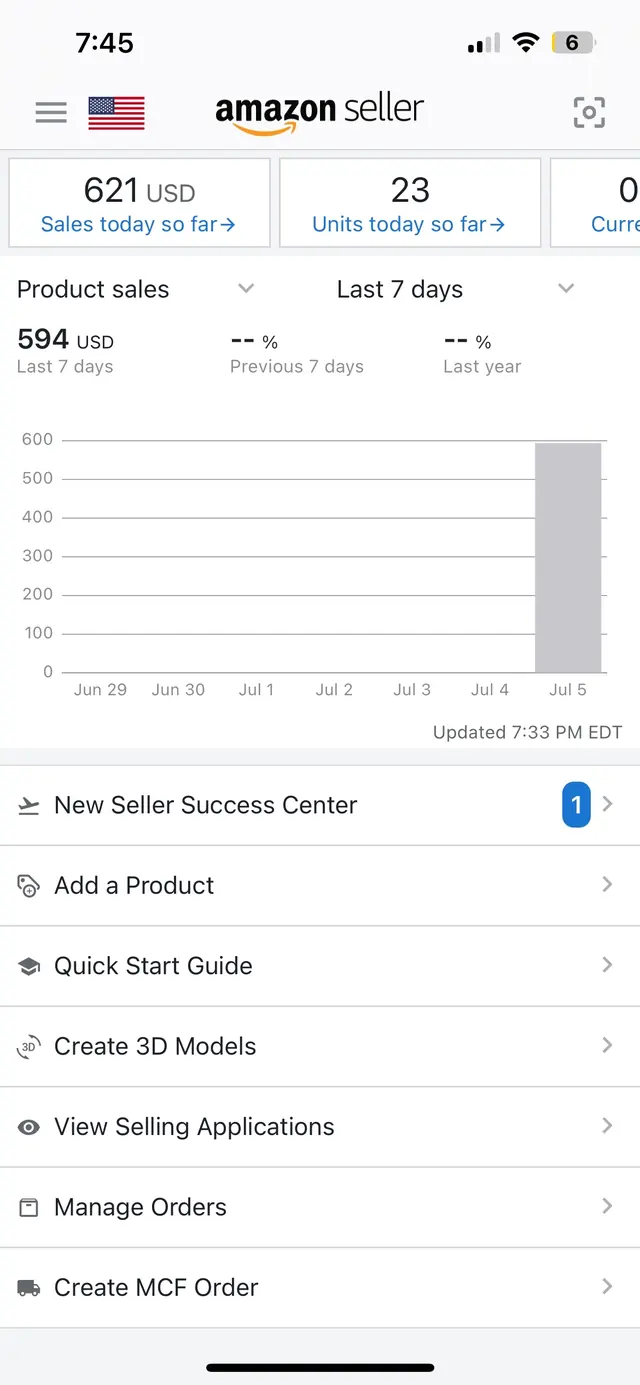Image resolution: width=640 pixels, height=1385 pixels.
Task: Tap the airplane icon beside New Seller Success Center
Action: pyautogui.click(x=29, y=806)
